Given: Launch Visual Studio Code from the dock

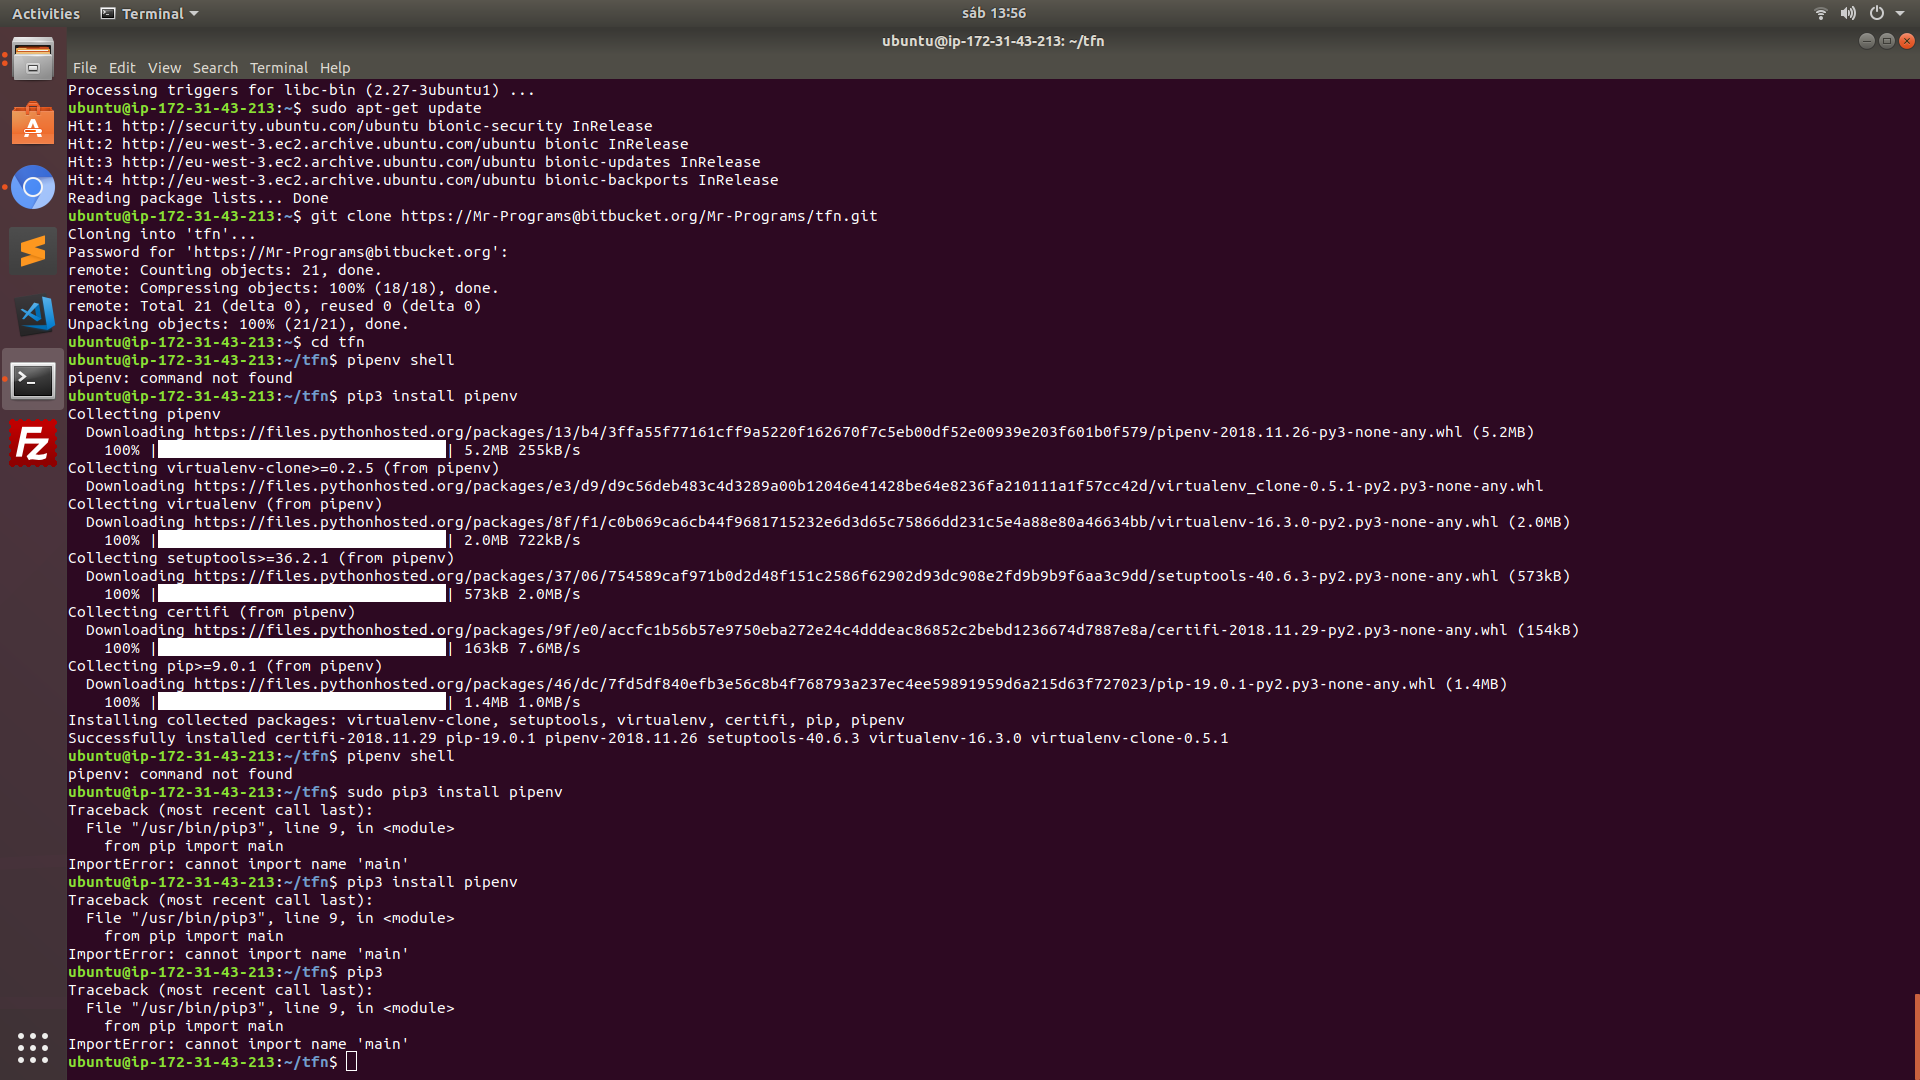Looking at the screenshot, I should (33, 315).
